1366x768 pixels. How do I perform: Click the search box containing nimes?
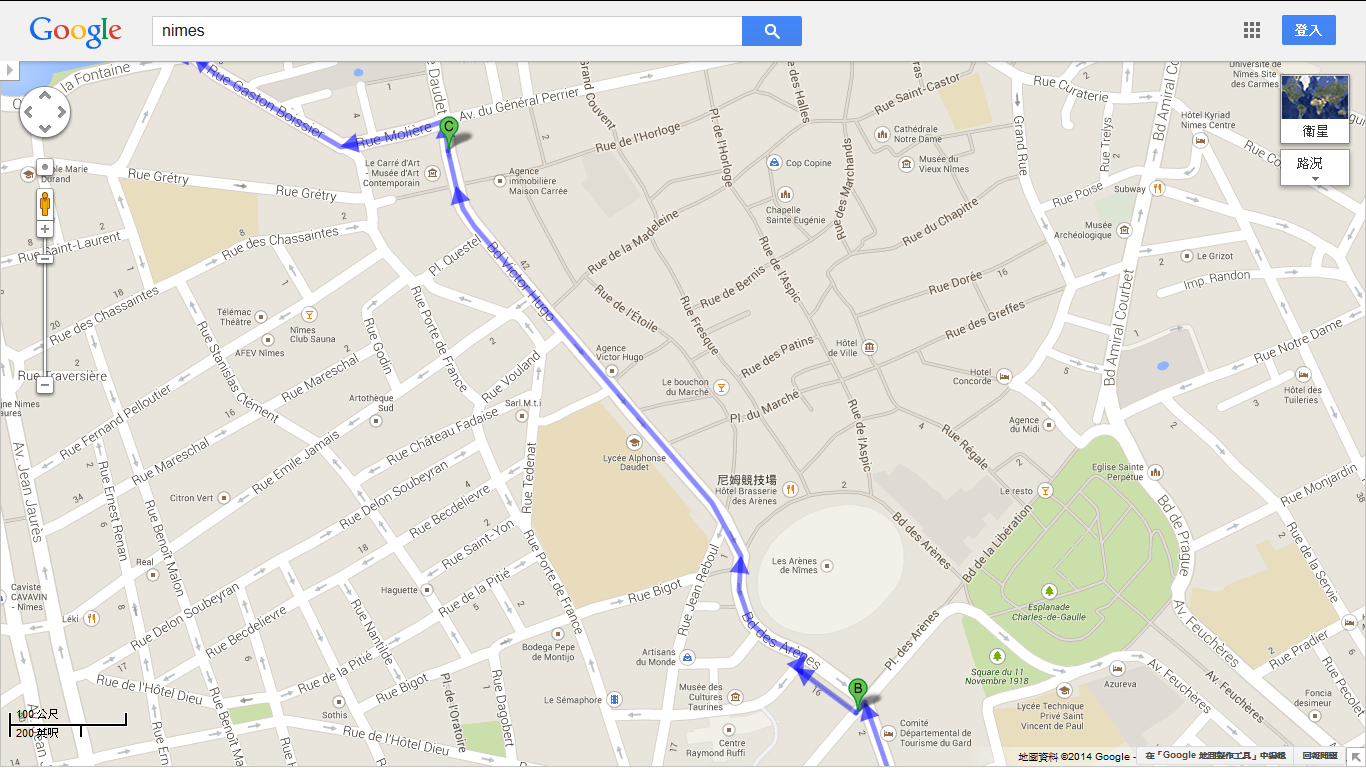[x=447, y=31]
